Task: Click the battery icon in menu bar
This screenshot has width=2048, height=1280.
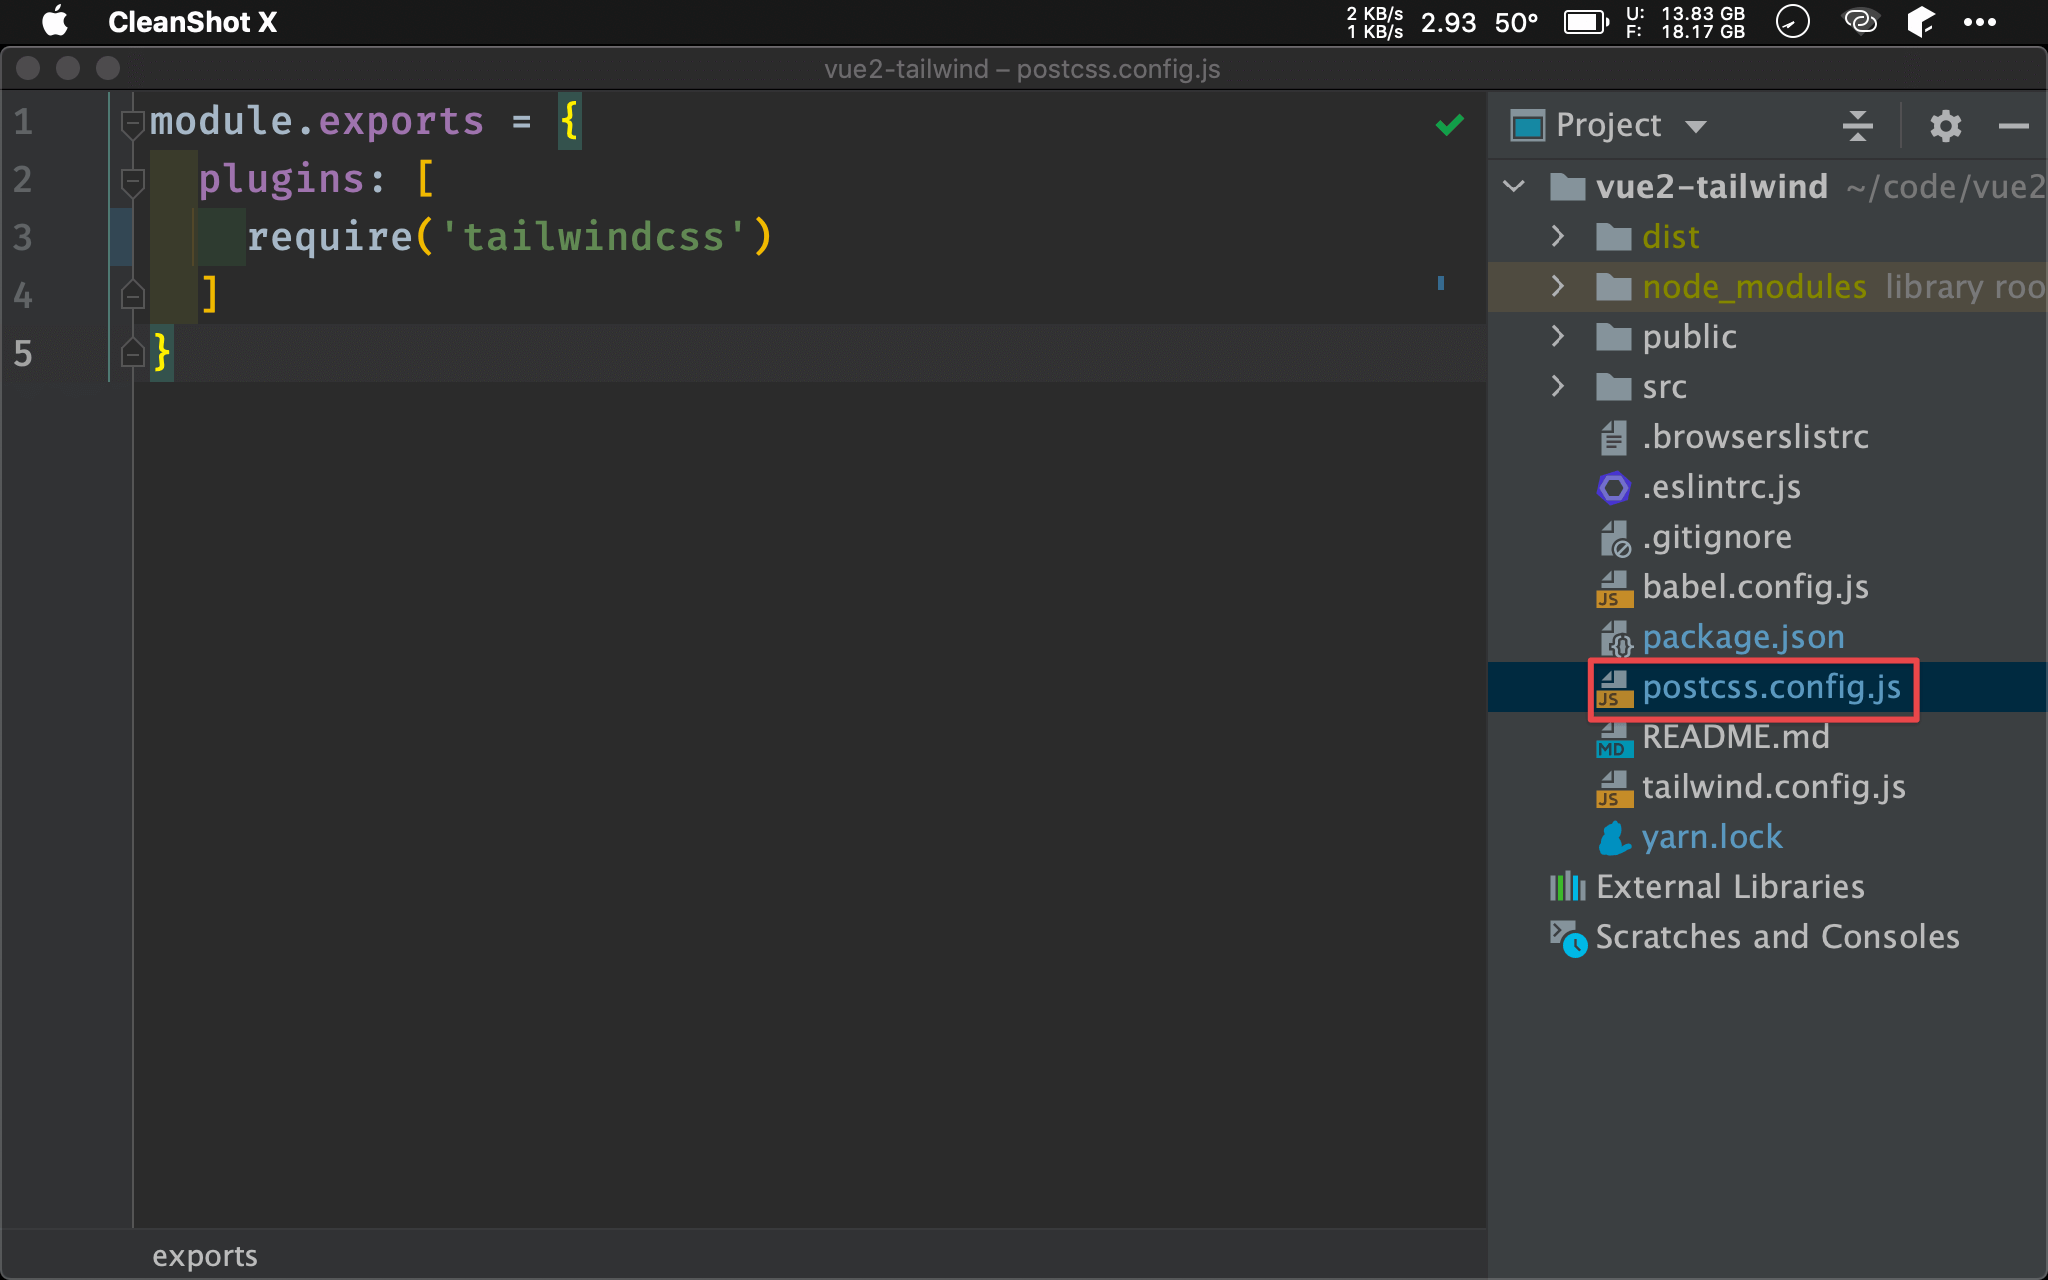Action: point(1586,22)
